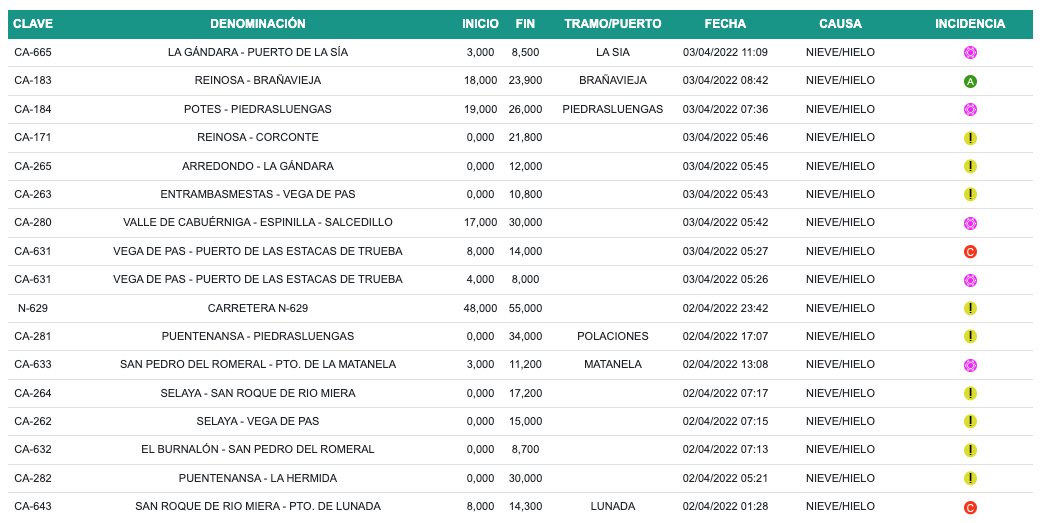Click the 'MATANELA' tramo cell
1045x523 pixels.
(612, 364)
